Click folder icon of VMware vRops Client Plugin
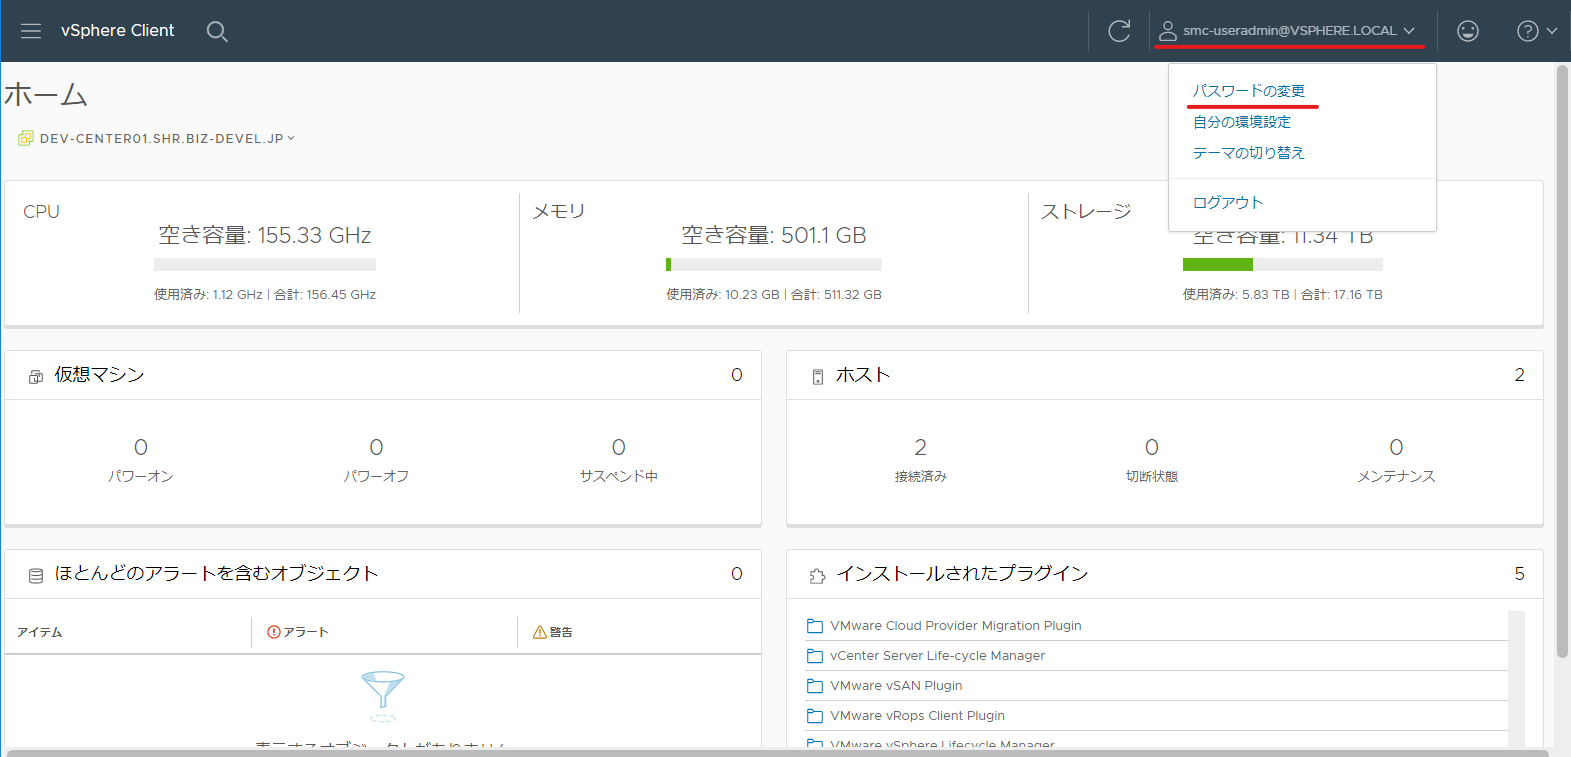The width and height of the screenshot is (1571, 757). click(815, 716)
